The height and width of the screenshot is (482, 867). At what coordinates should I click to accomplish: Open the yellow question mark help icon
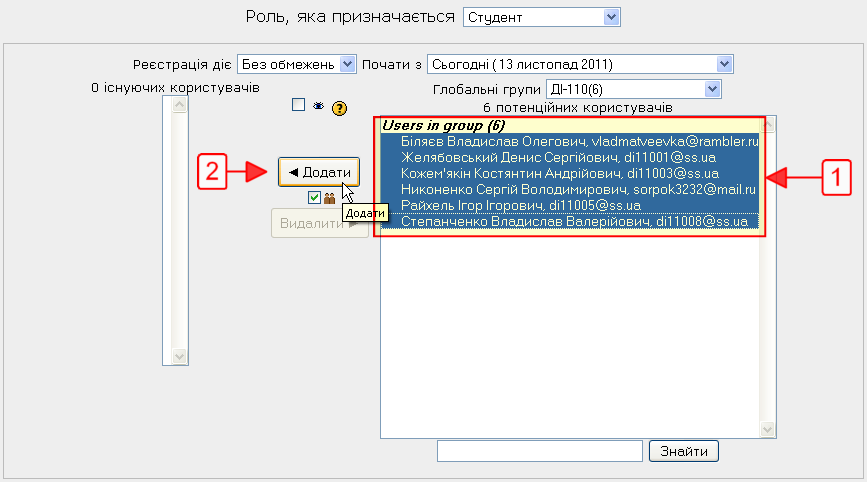(x=340, y=108)
